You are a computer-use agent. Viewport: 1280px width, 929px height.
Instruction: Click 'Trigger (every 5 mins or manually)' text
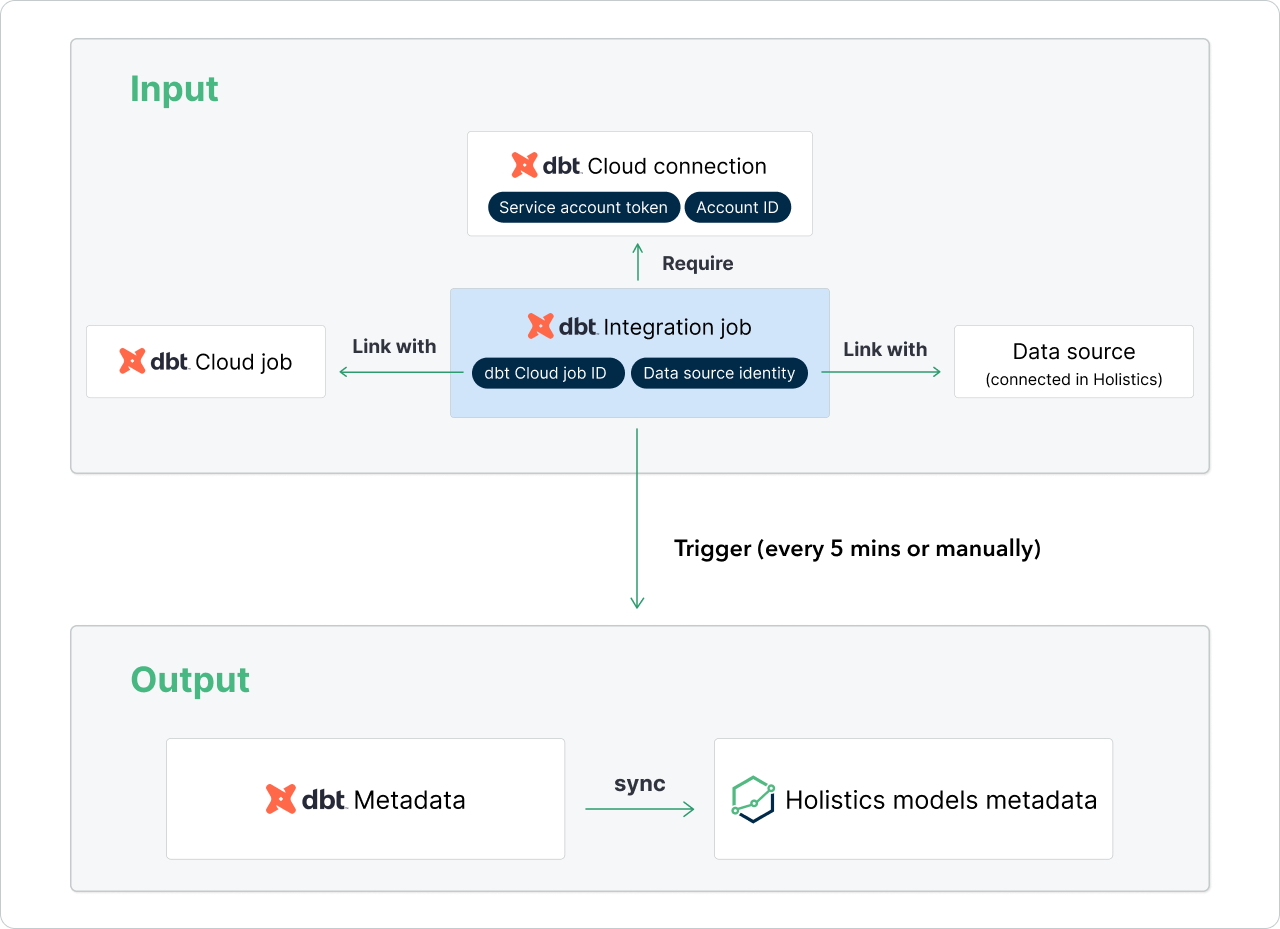[x=858, y=548]
